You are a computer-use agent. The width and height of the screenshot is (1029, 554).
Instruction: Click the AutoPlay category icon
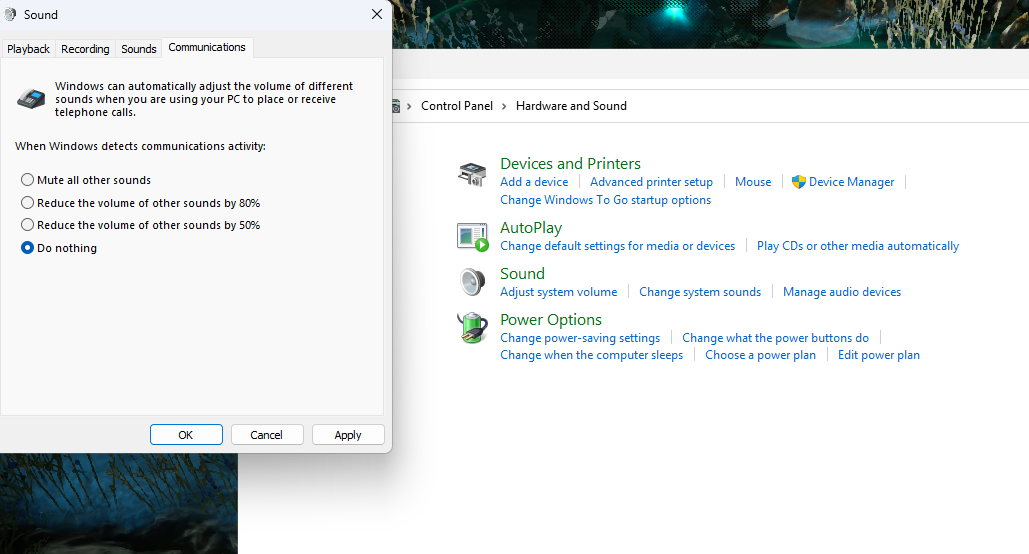pos(472,237)
